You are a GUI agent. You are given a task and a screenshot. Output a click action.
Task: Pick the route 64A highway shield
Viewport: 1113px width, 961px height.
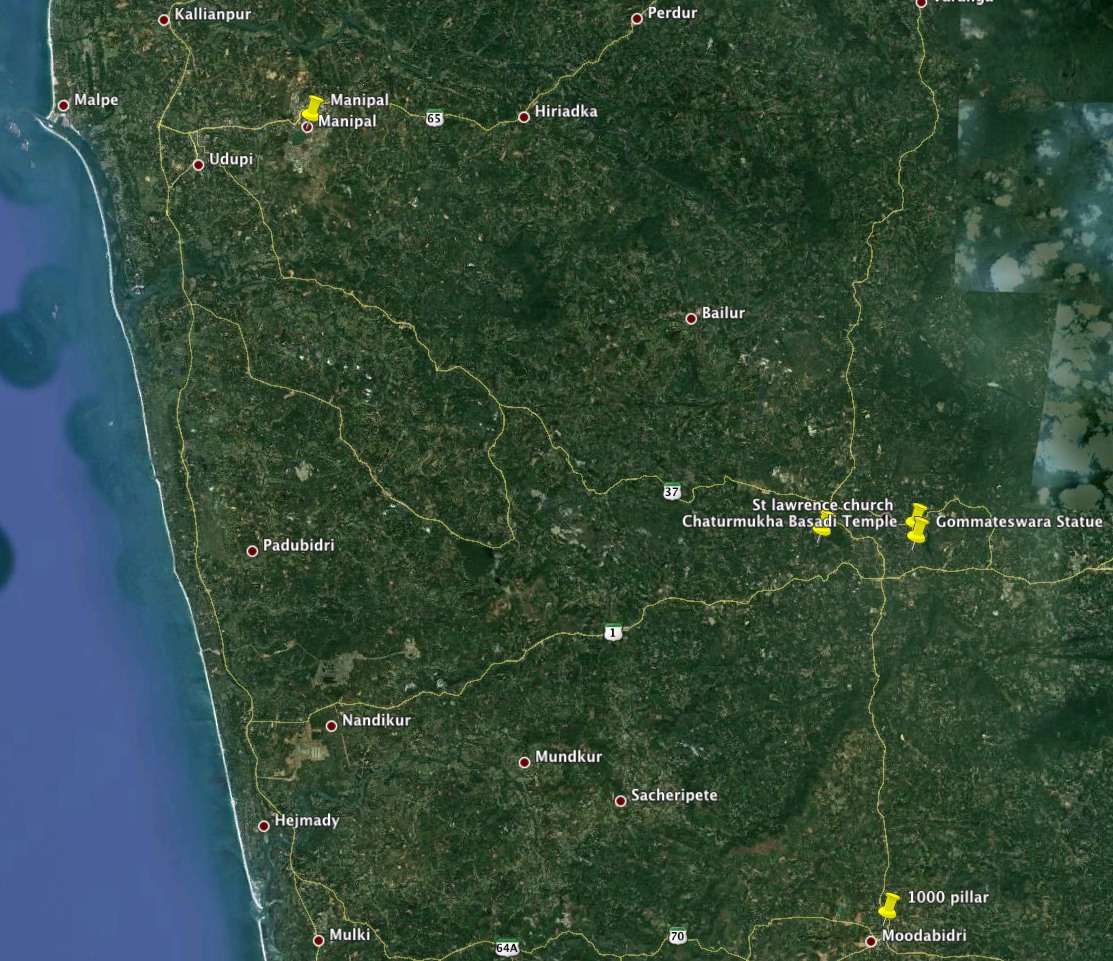coord(507,947)
